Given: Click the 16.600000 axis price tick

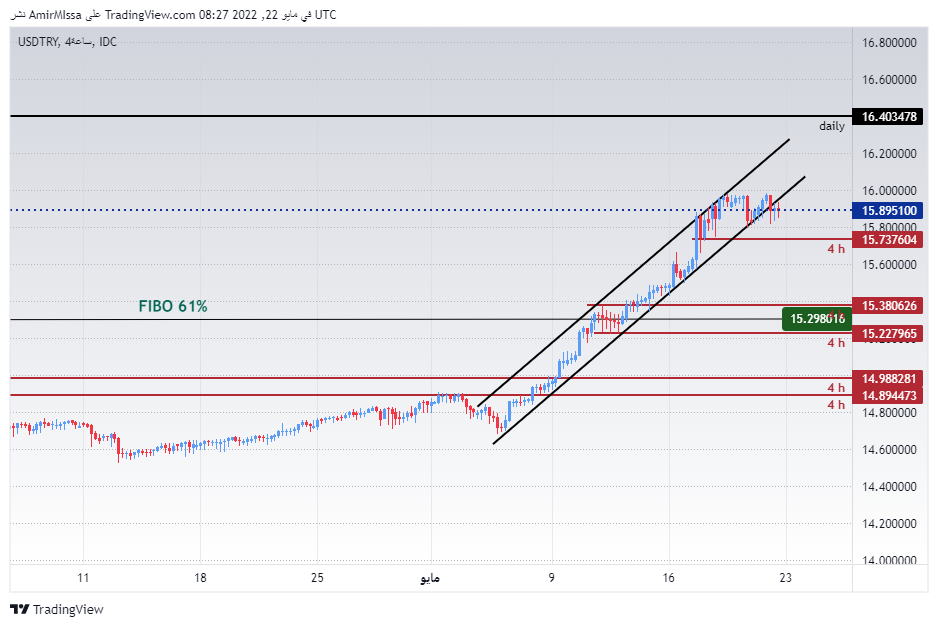Looking at the screenshot, I should point(888,80).
